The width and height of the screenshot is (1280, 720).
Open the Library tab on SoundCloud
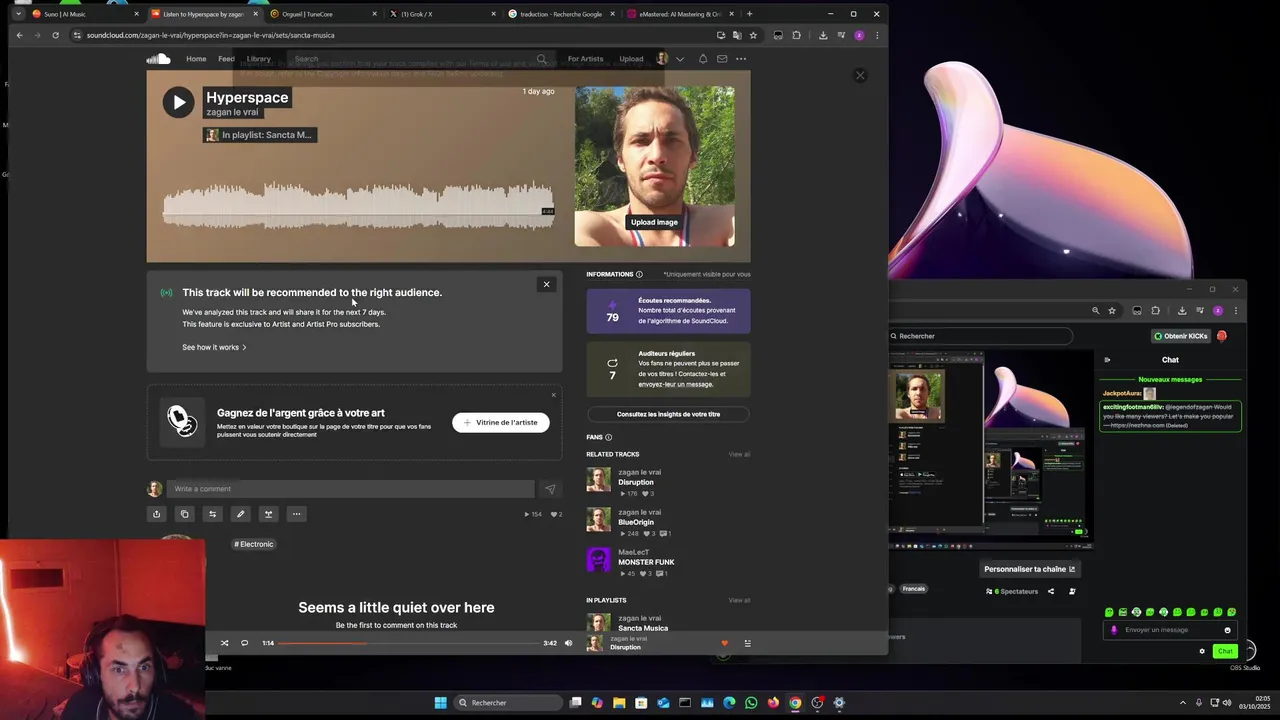[x=259, y=59]
